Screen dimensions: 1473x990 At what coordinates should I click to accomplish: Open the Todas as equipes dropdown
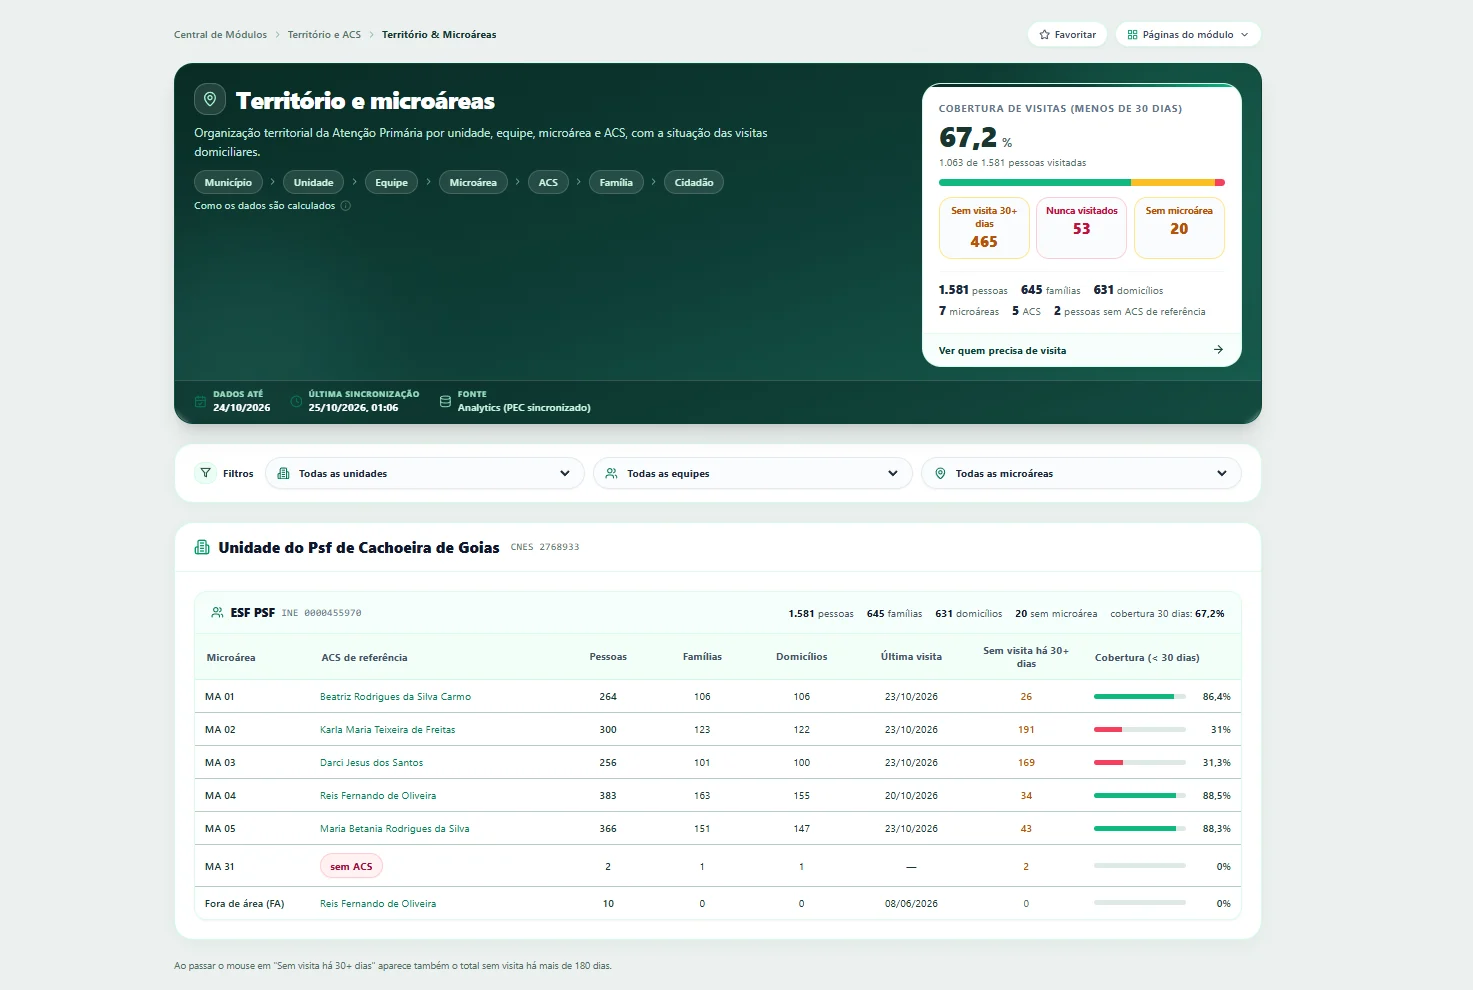tap(753, 473)
